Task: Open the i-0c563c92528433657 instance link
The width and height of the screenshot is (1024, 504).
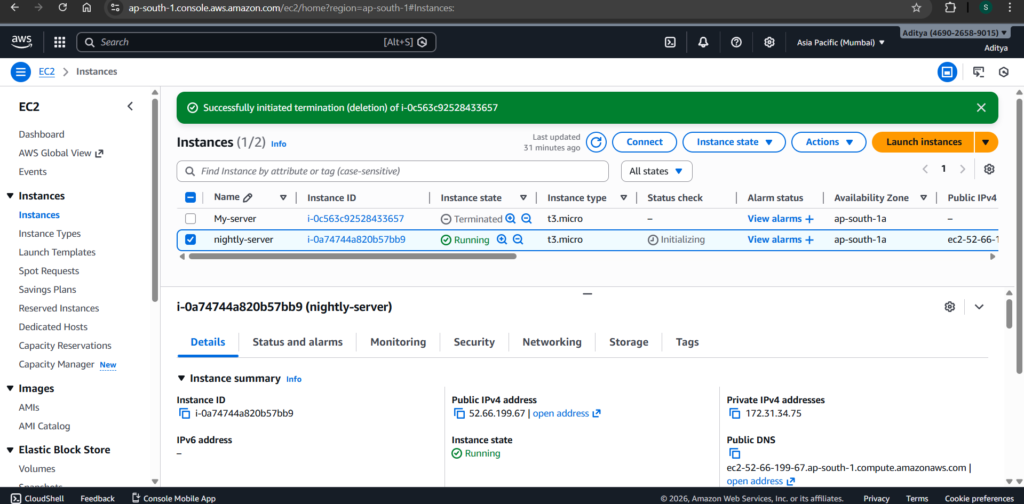Action: pyautogui.click(x=355, y=219)
